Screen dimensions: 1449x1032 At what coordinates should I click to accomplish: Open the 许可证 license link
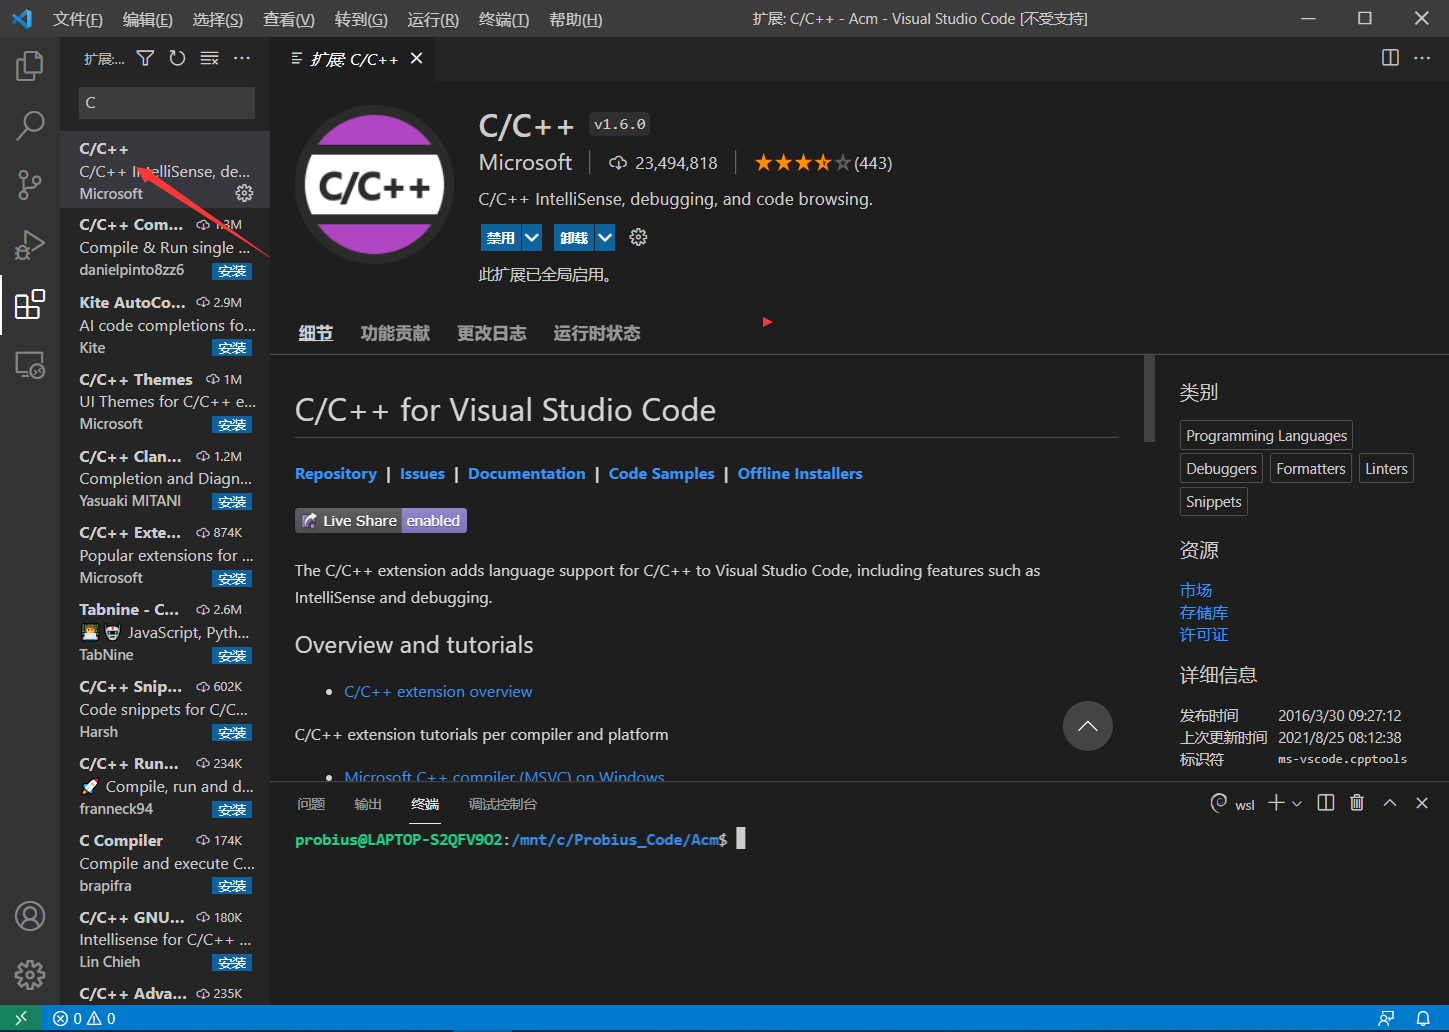click(1204, 635)
